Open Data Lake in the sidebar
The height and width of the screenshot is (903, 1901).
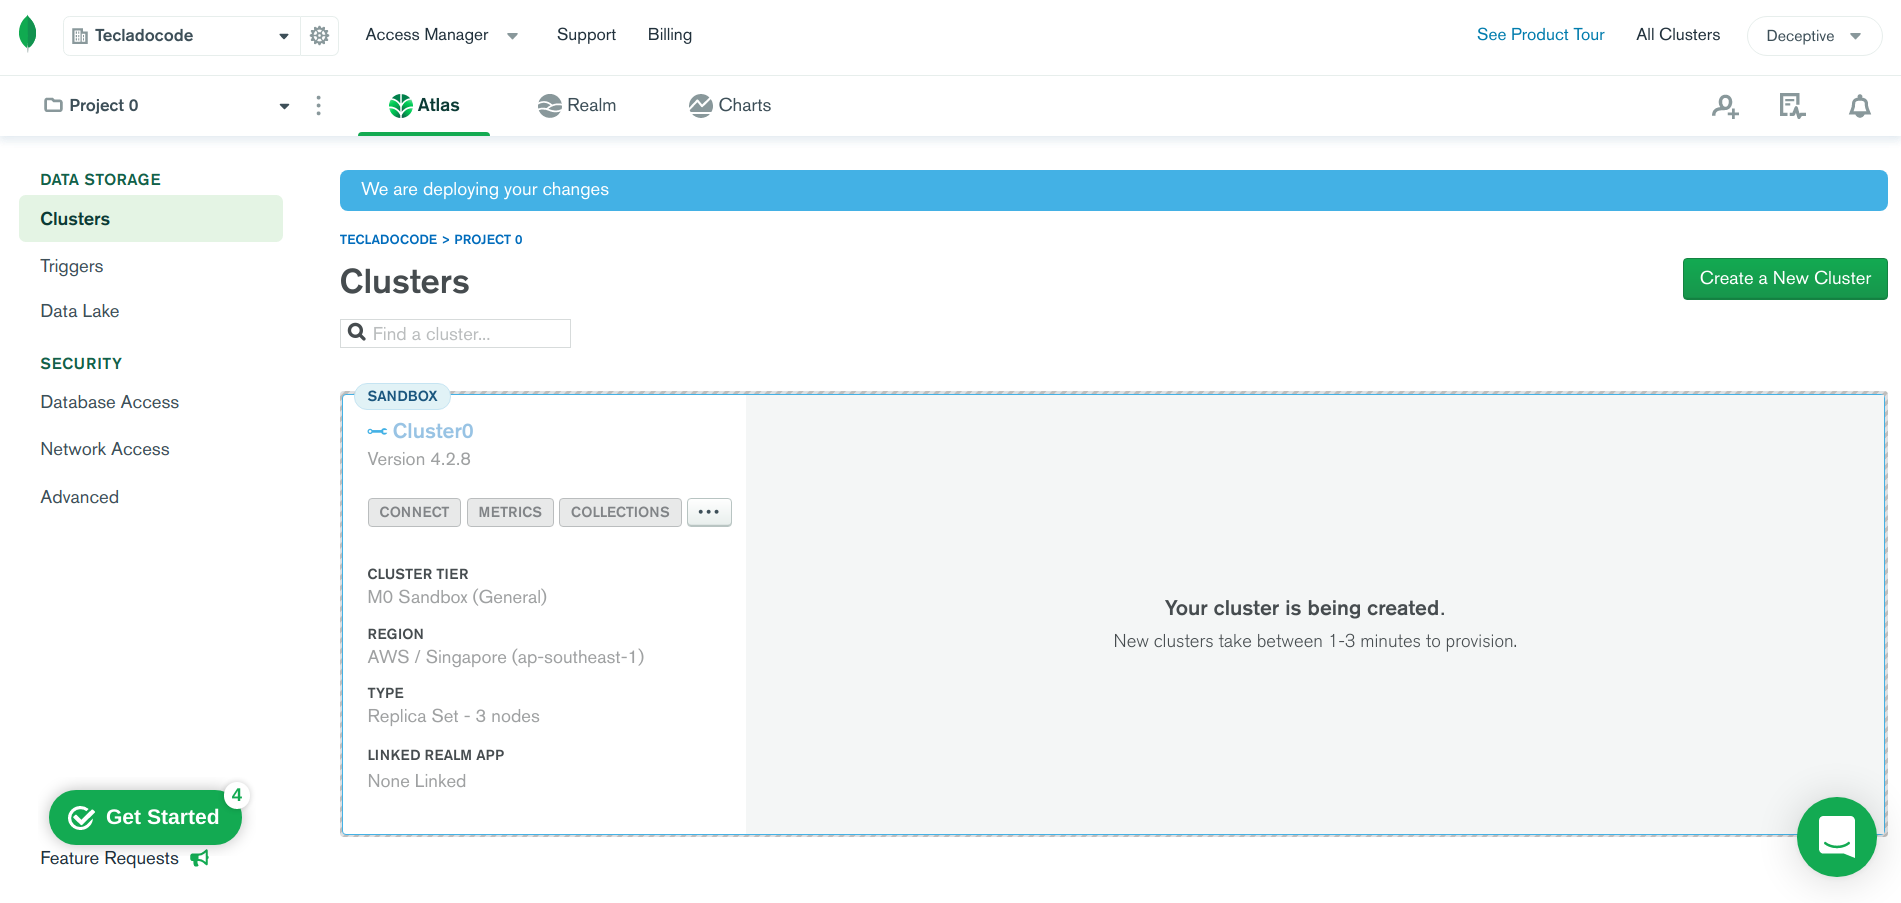click(x=80, y=311)
